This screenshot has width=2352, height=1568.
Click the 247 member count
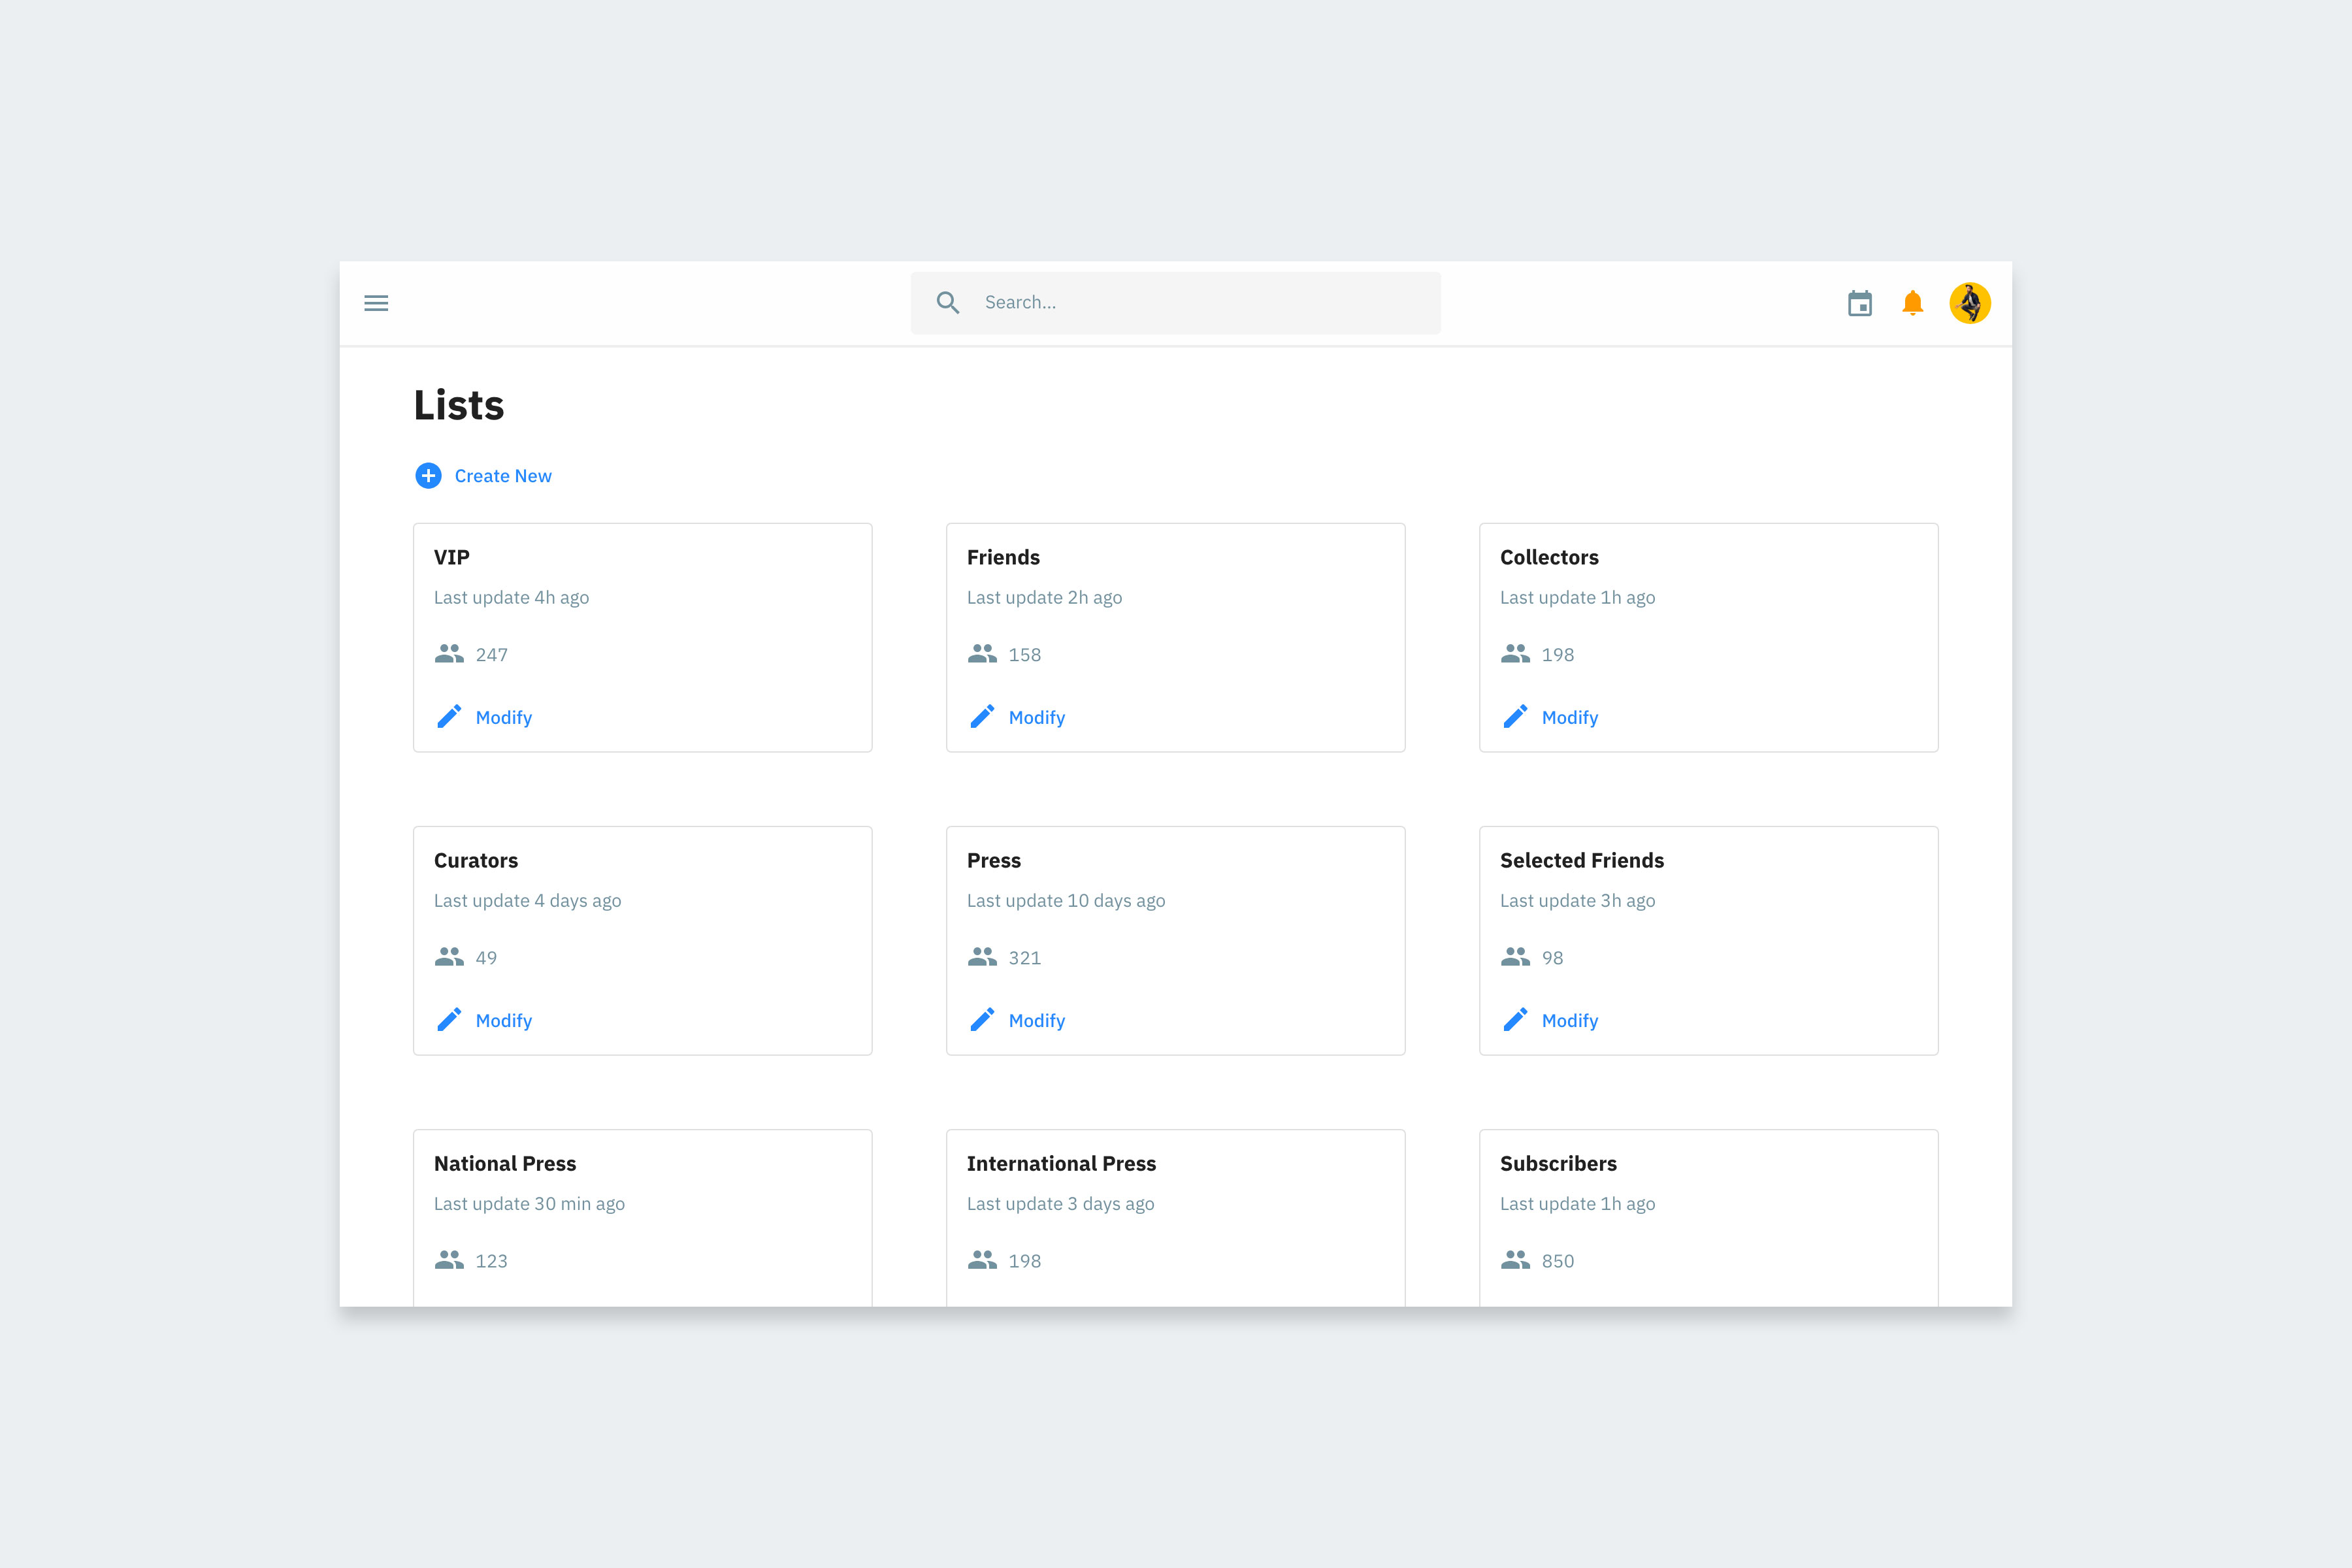491,655
